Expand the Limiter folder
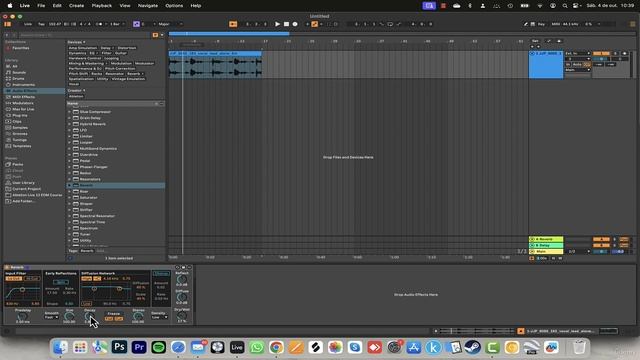 (x=69, y=136)
